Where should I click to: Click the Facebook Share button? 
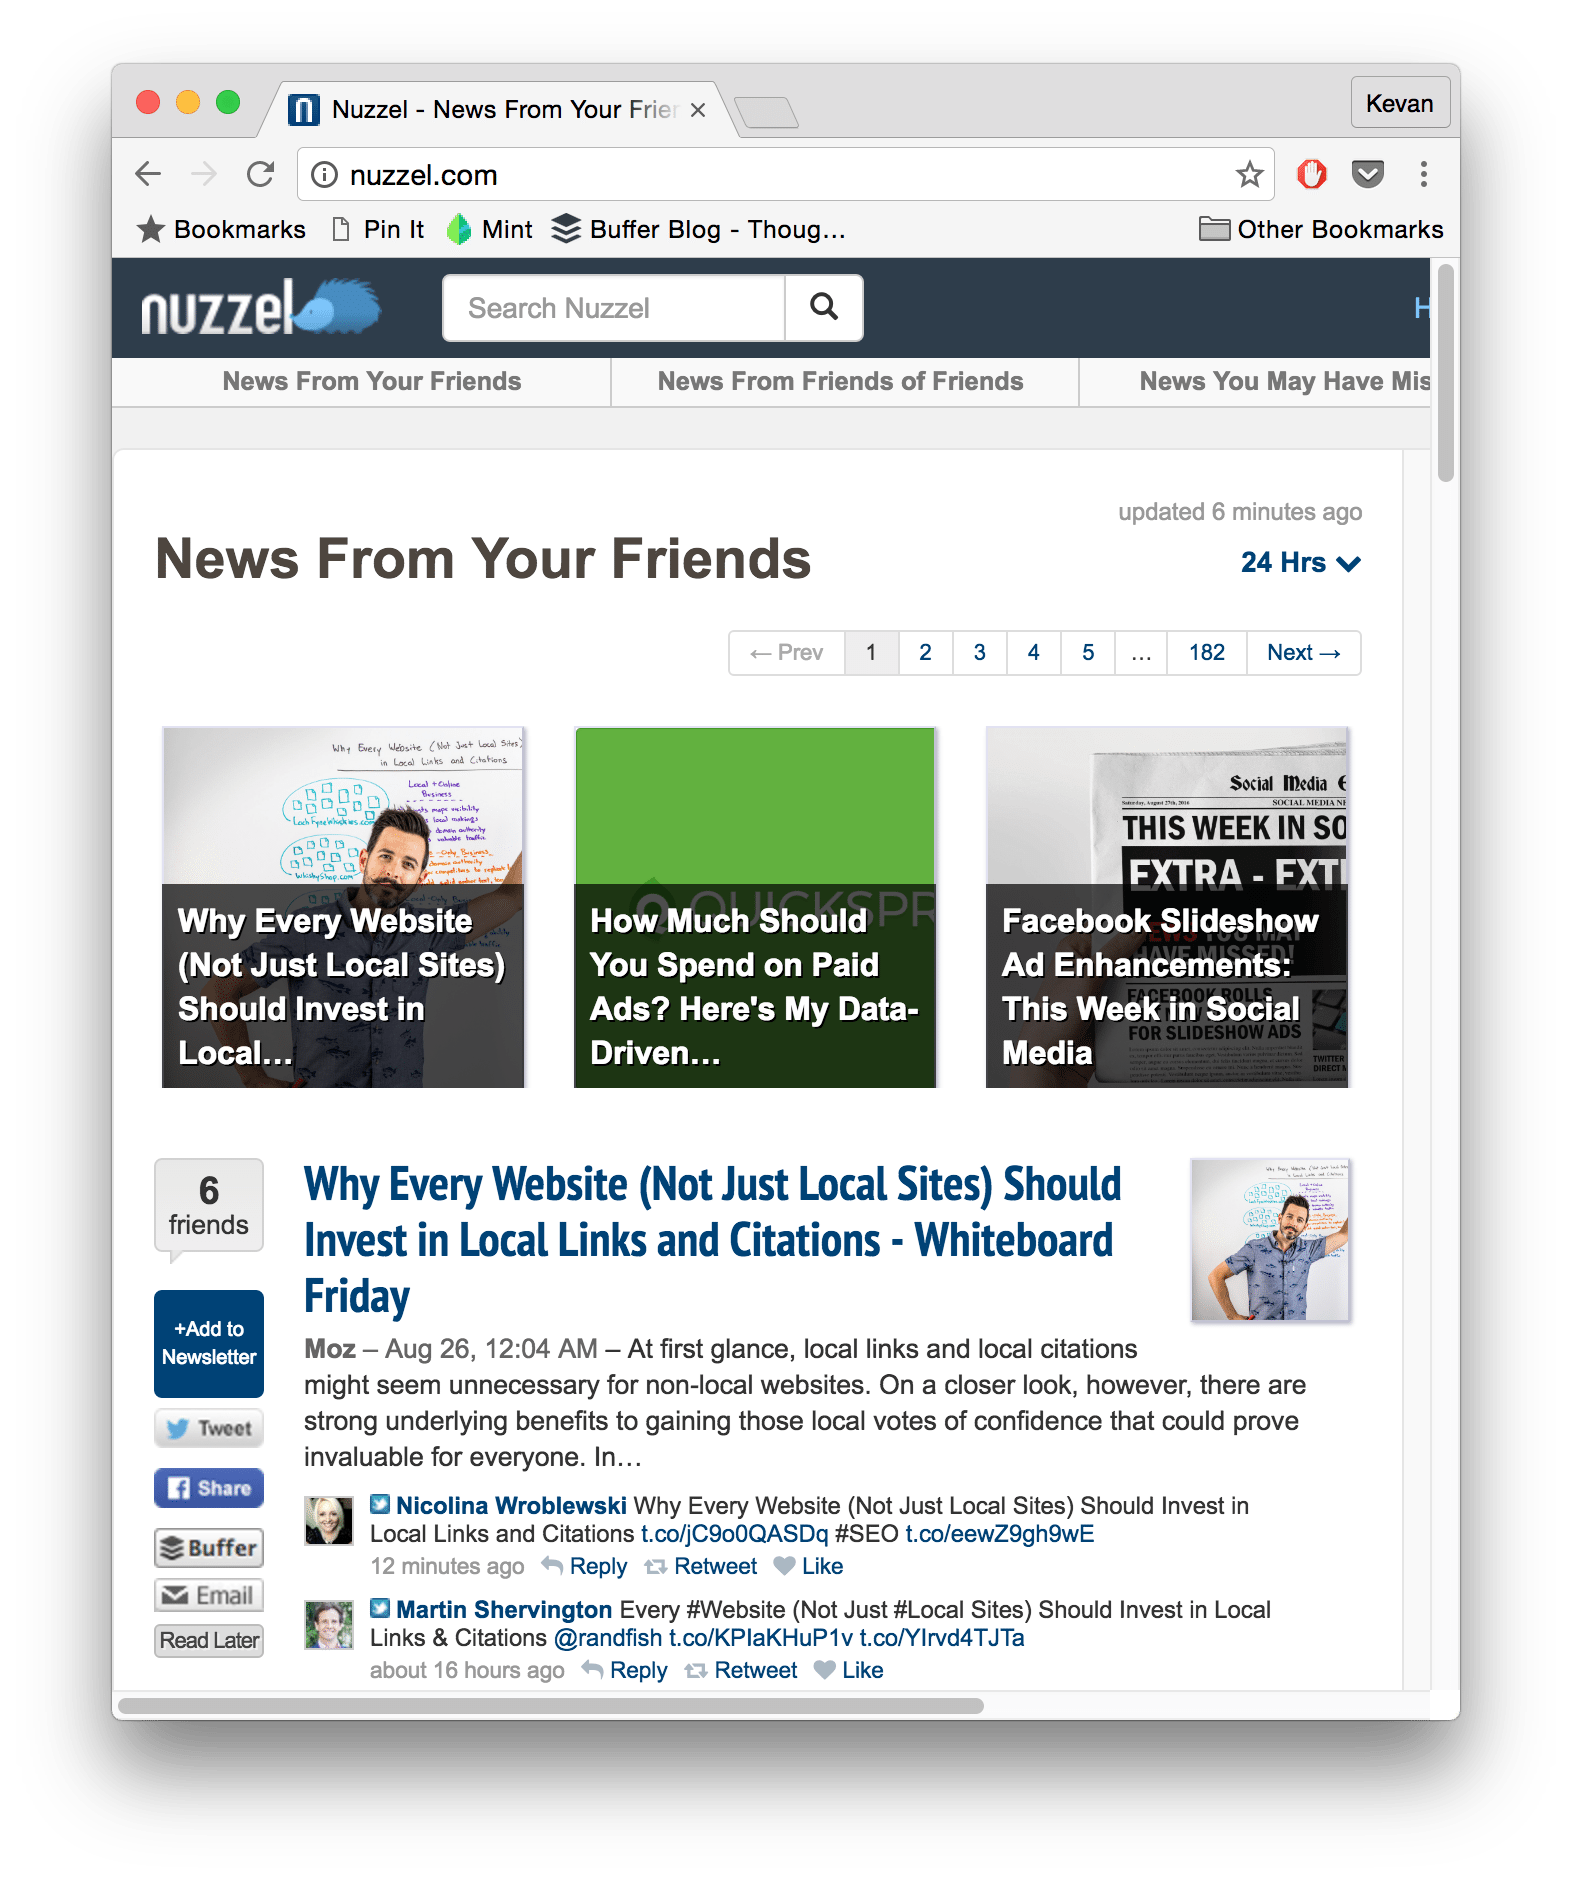coord(209,1488)
